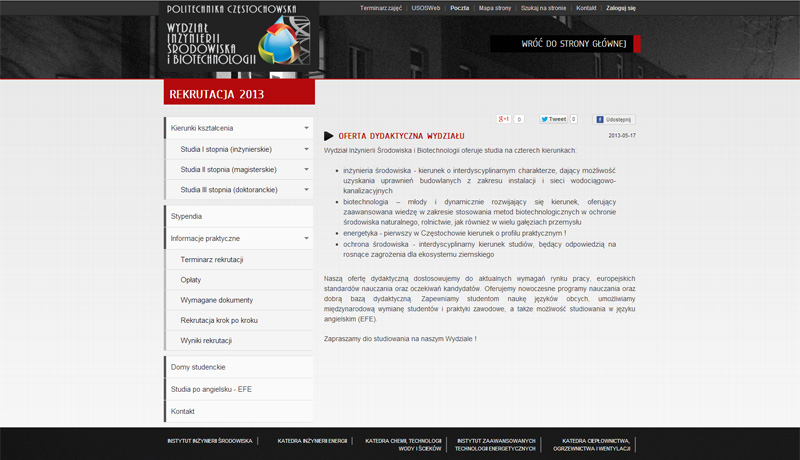
Task: Open USOSWeb link in top navigation
Action: click(x=426, y=8)
